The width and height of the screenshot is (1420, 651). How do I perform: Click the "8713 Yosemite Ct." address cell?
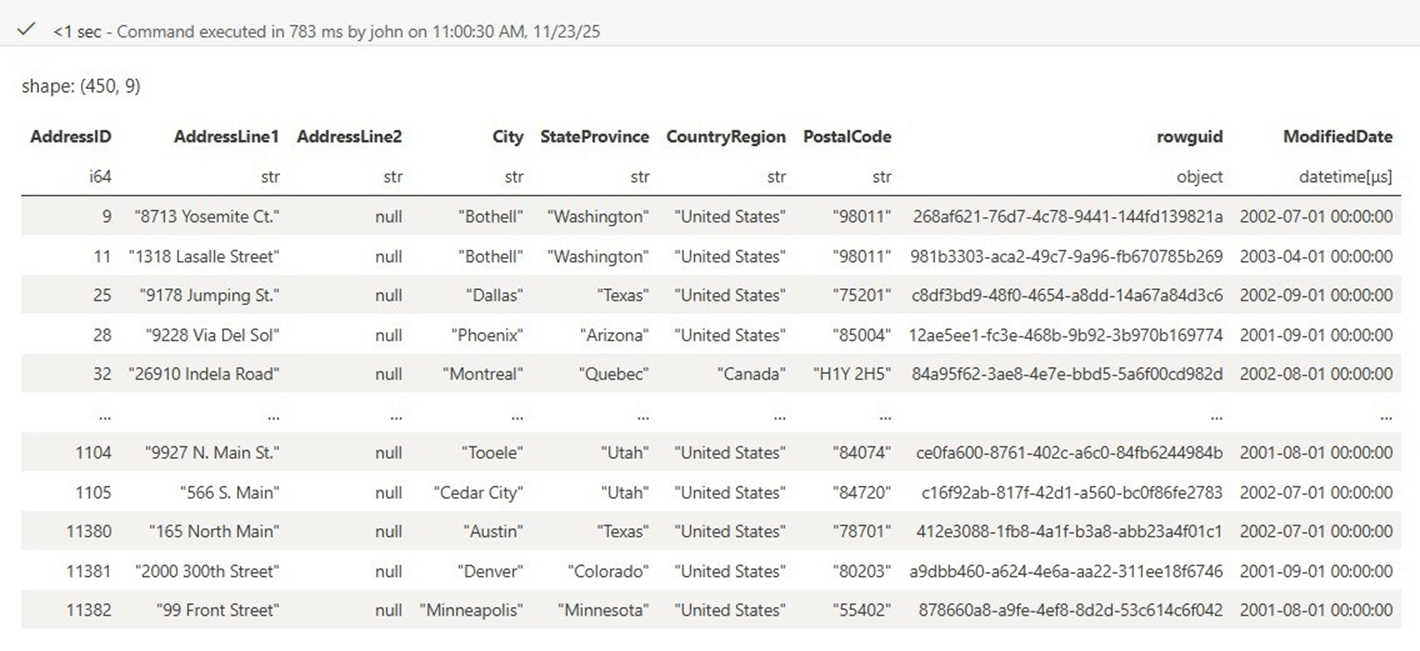pos(207,216)
